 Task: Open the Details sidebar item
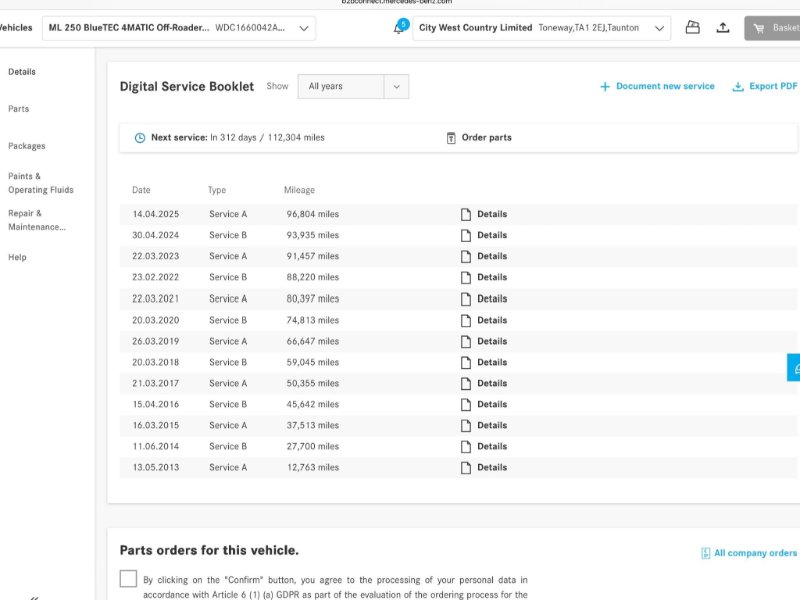point(22,72)
